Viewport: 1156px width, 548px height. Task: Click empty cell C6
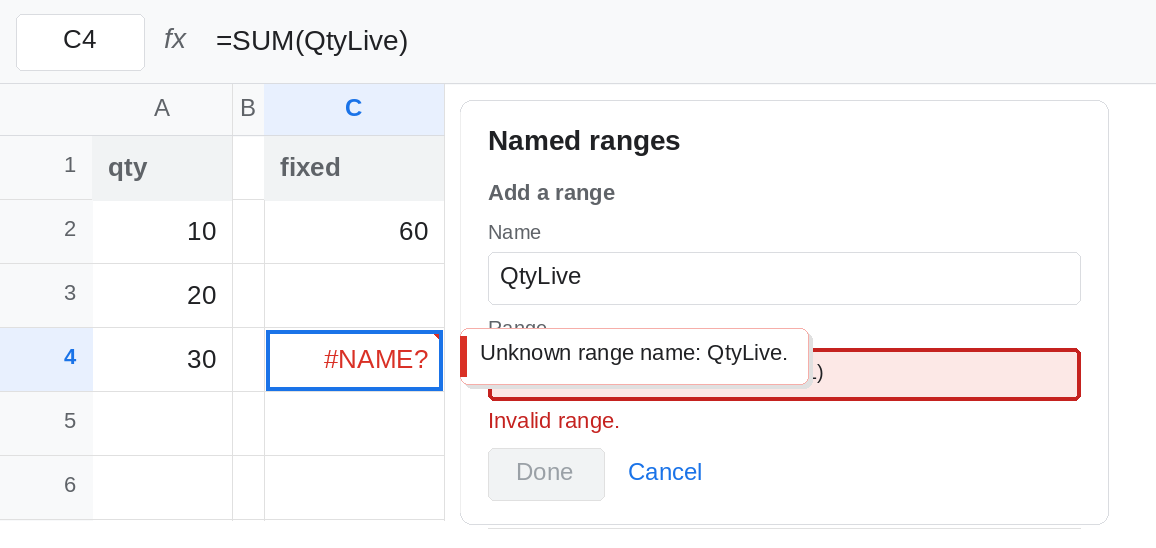(x=354, y=487)
